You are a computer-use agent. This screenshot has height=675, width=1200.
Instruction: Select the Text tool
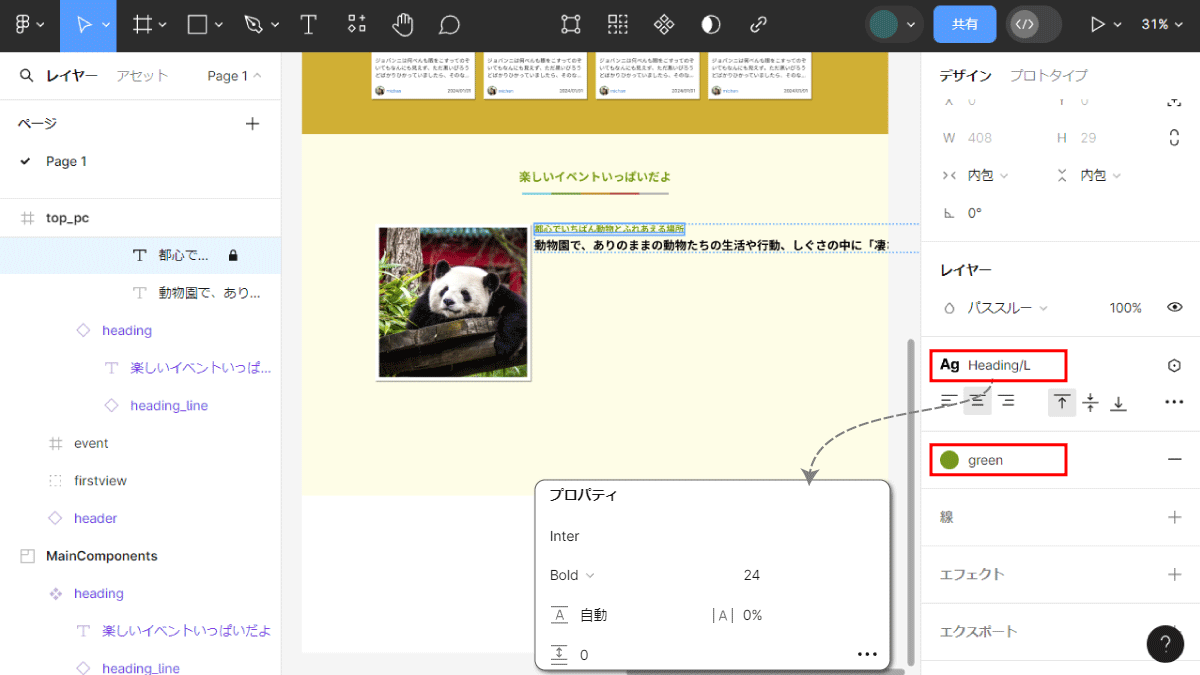(x=309, y=24)
